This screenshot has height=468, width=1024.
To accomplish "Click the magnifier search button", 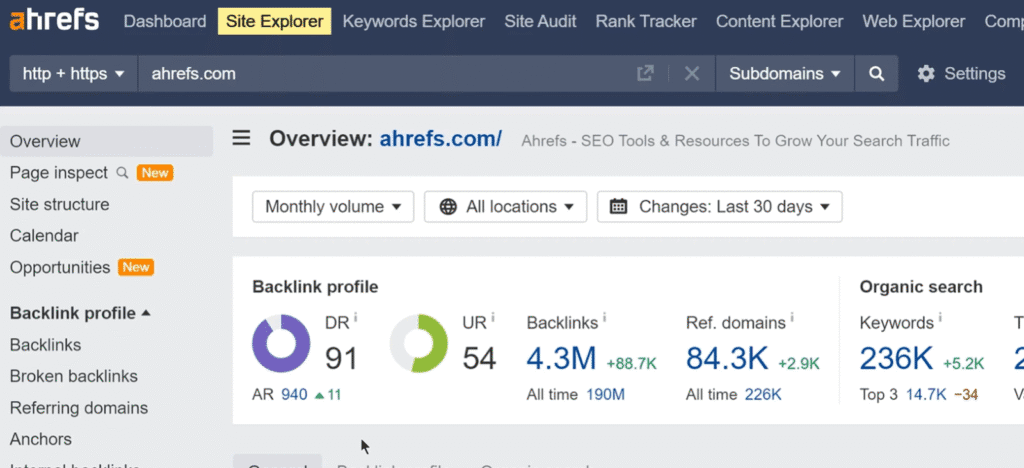I will pyautogui.click(x=876, y=74).
